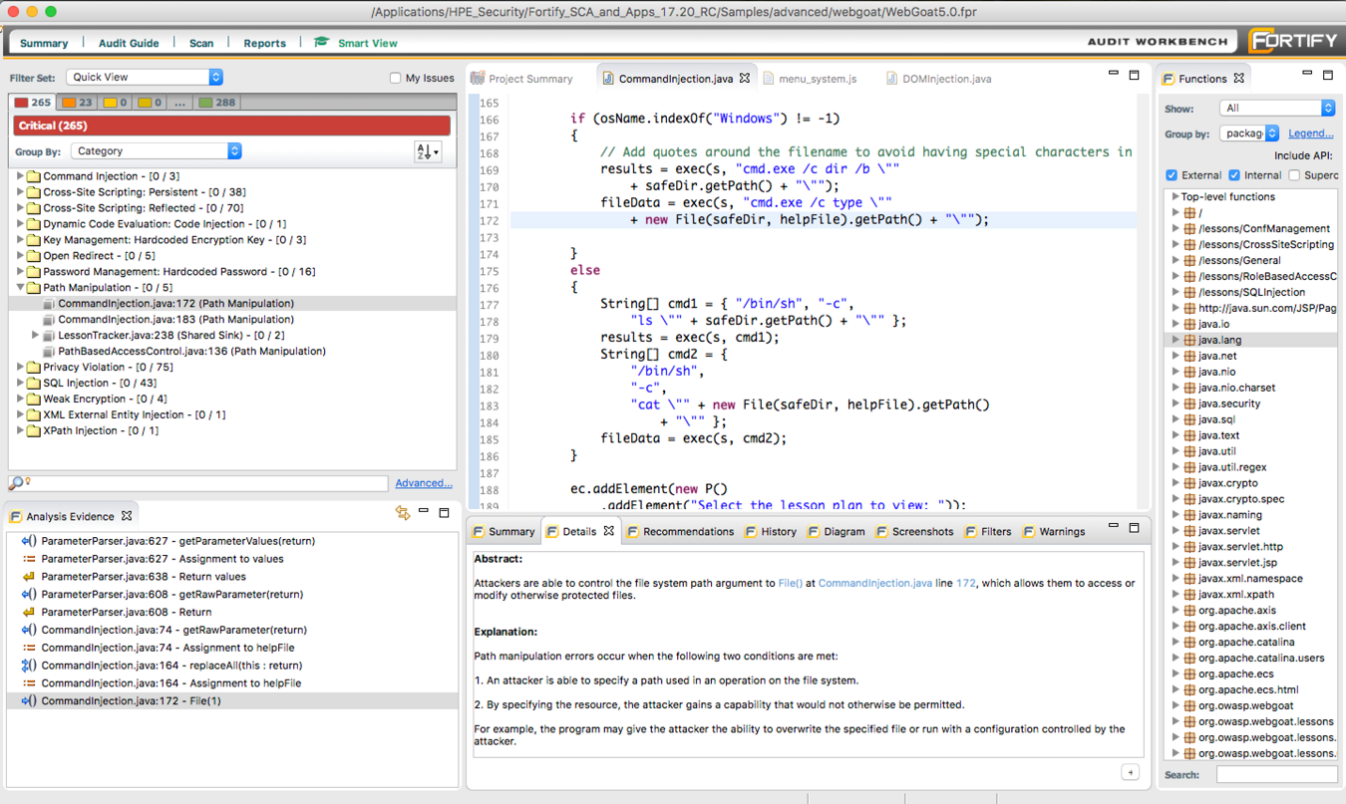
Task: Maximize the Functions panel view
Action: (1328, 76)
